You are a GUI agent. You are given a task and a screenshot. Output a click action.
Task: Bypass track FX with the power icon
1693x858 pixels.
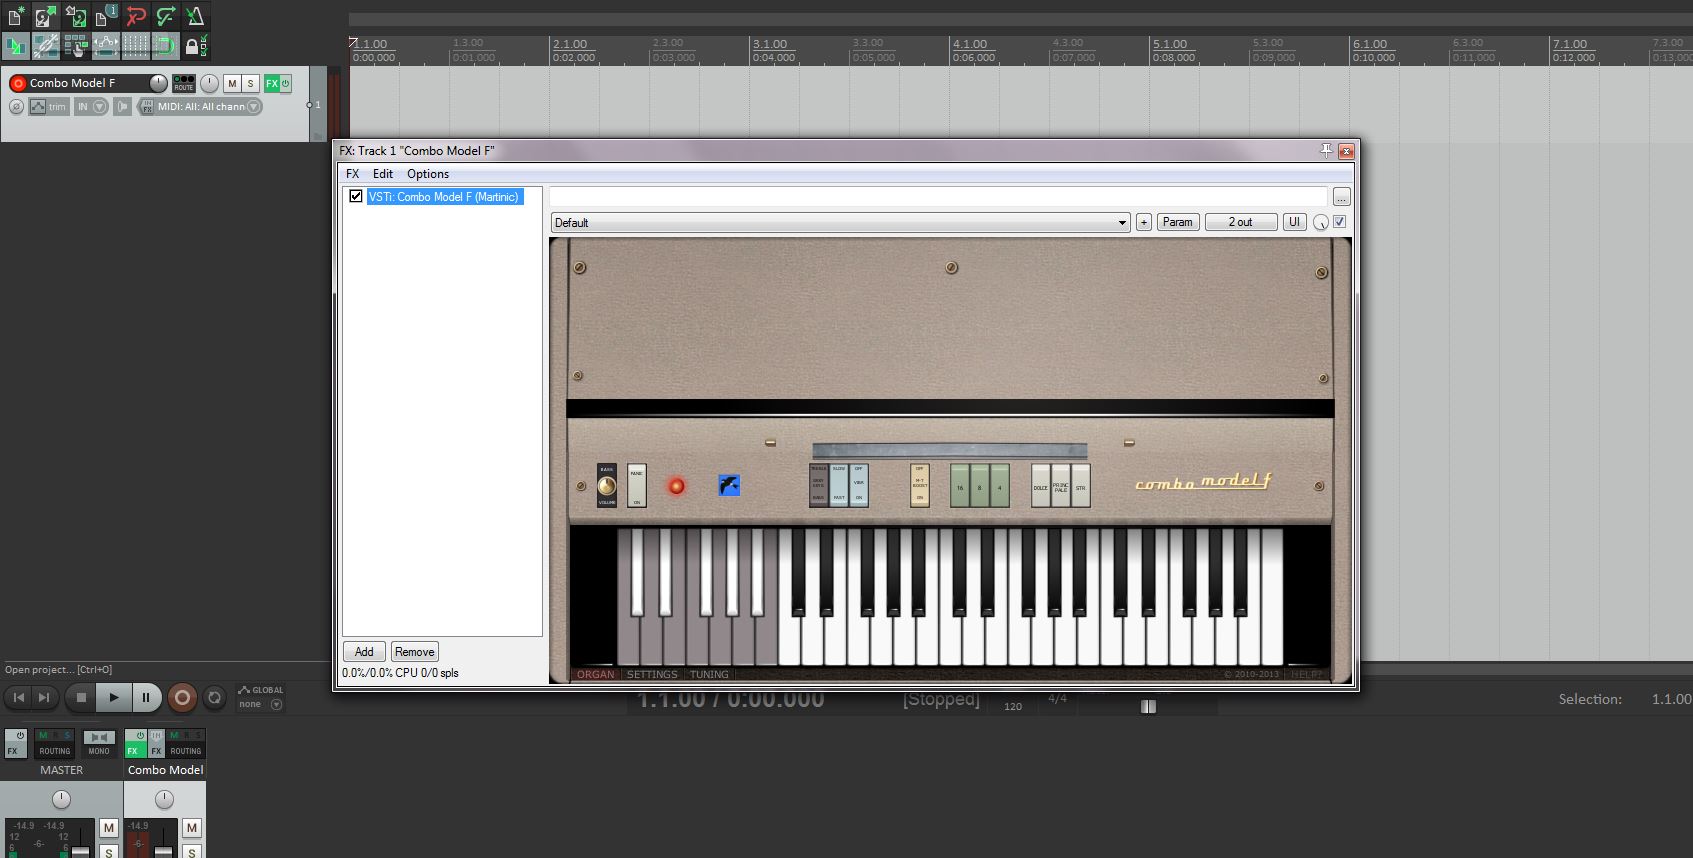click(x=286, y=83)
